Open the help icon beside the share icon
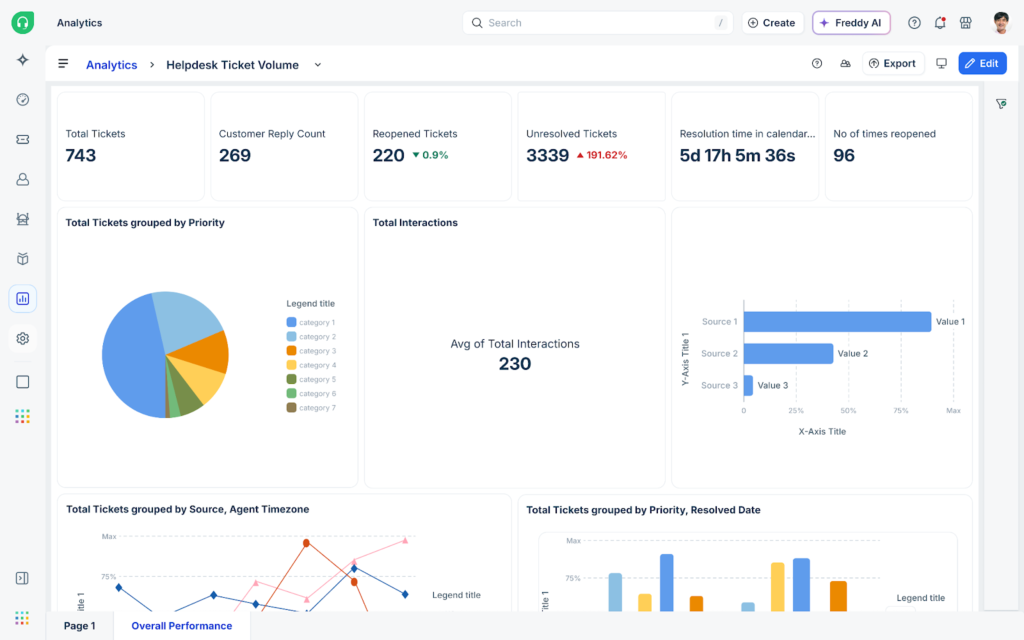 [817, 63]
